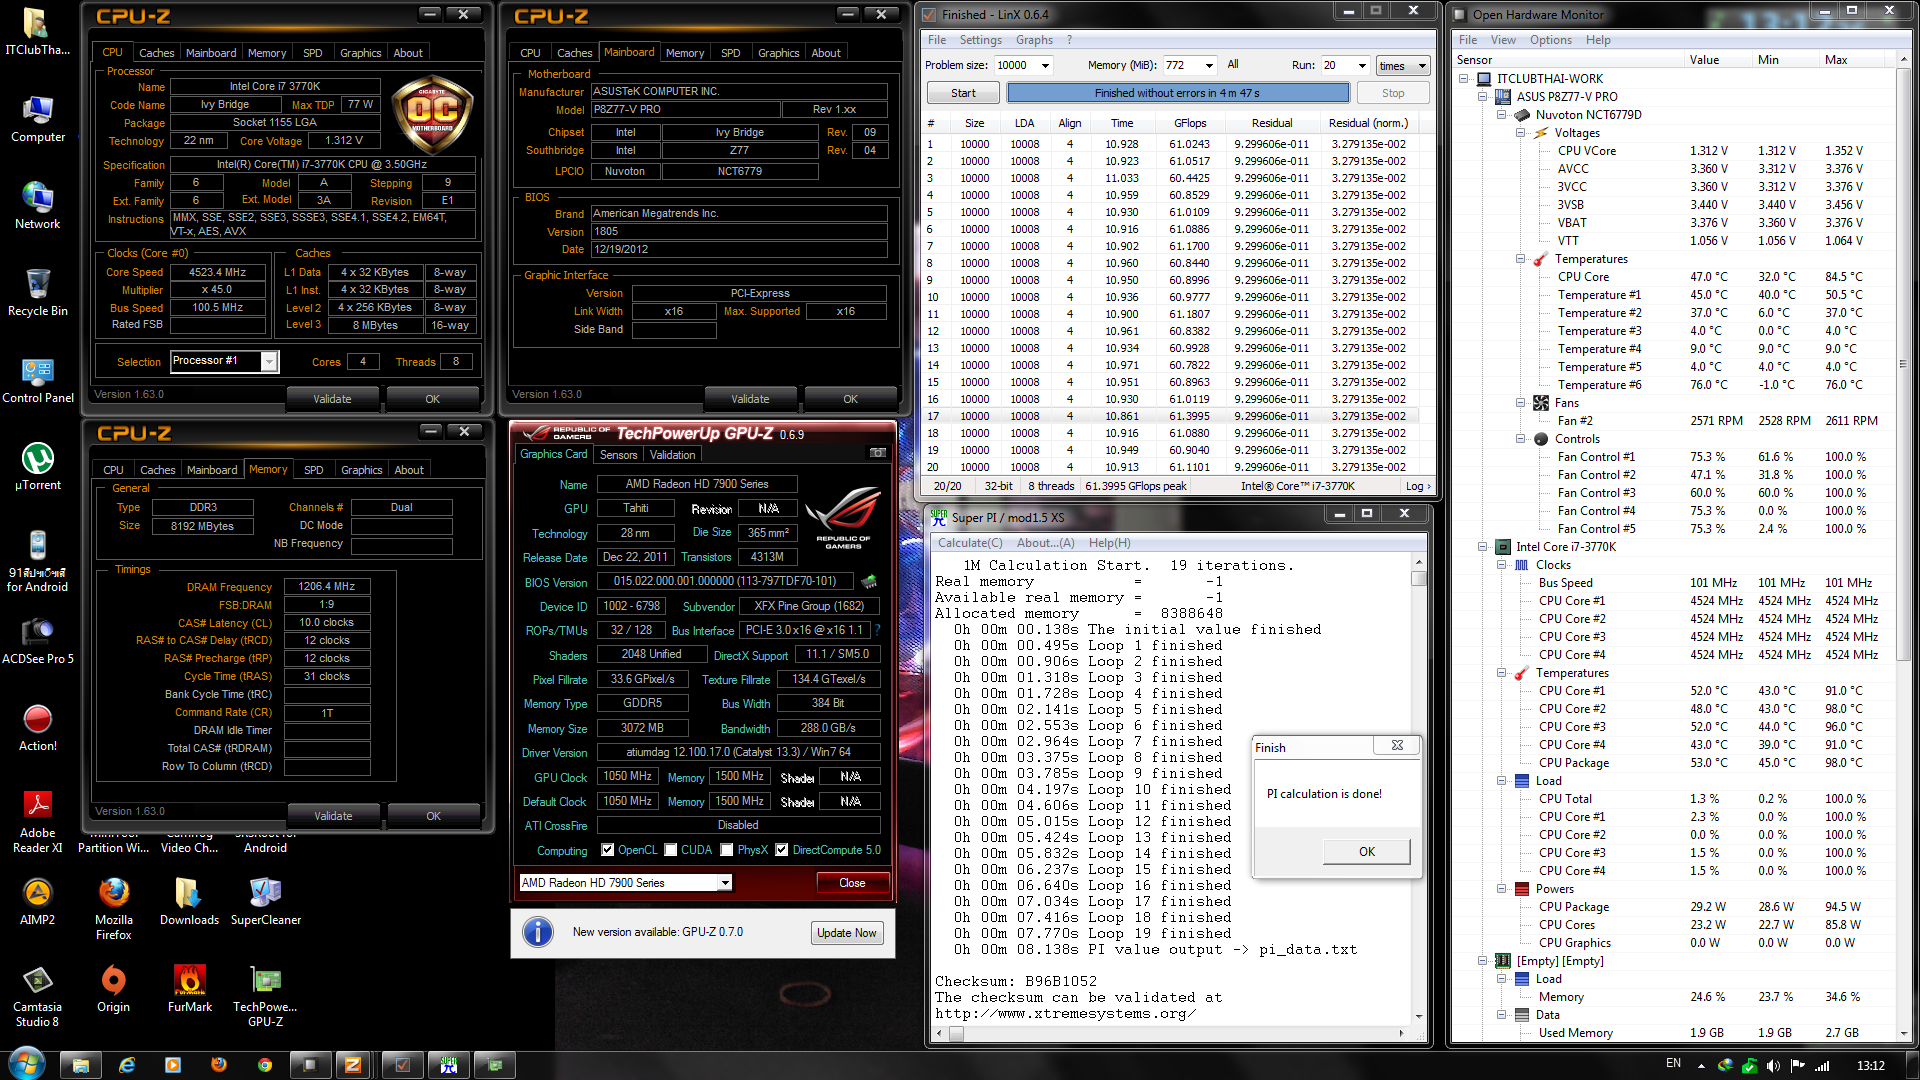Enable the CUDA checkbox in GPU-Z

click(671, 850)
